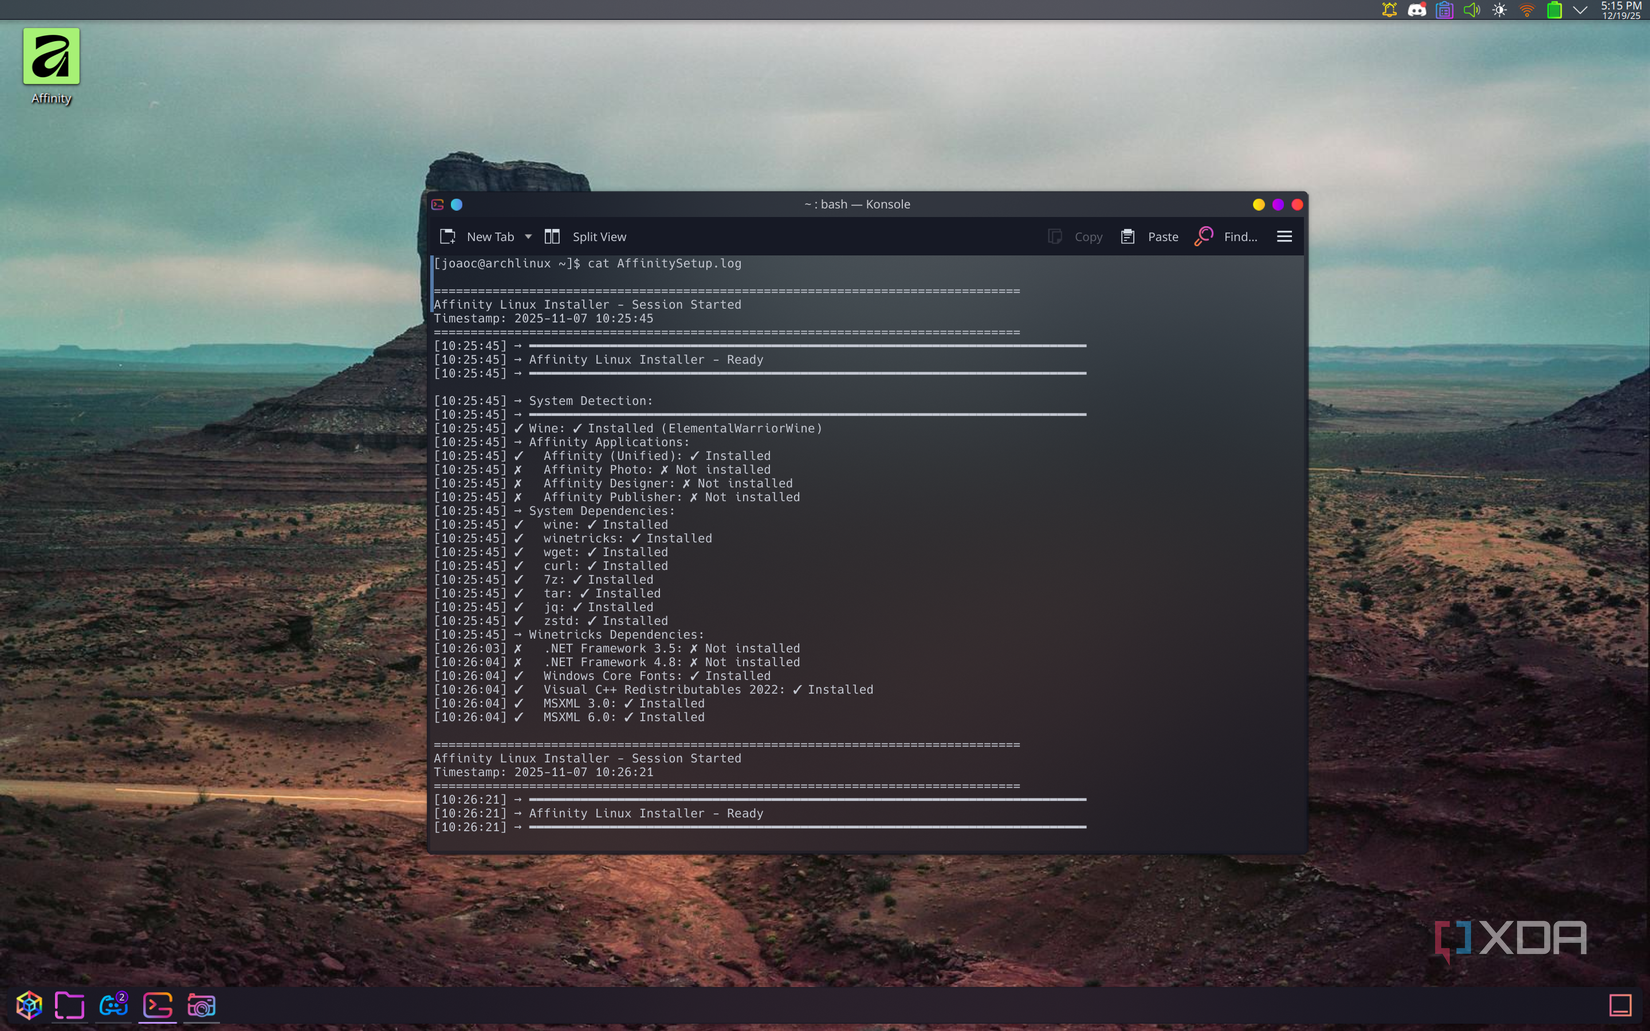This screenshot has width=1650, height=1031.
Task: Open brightness settings in system tray
Action: point(1499,10)
